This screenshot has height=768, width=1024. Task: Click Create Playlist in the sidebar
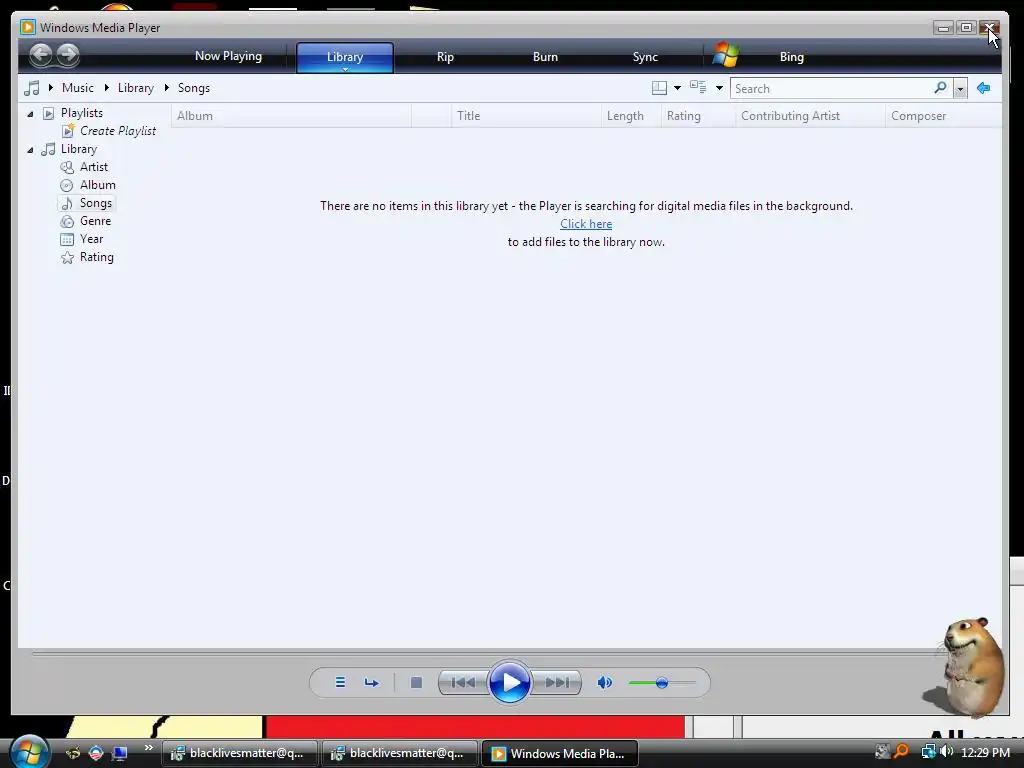[118, 131]
